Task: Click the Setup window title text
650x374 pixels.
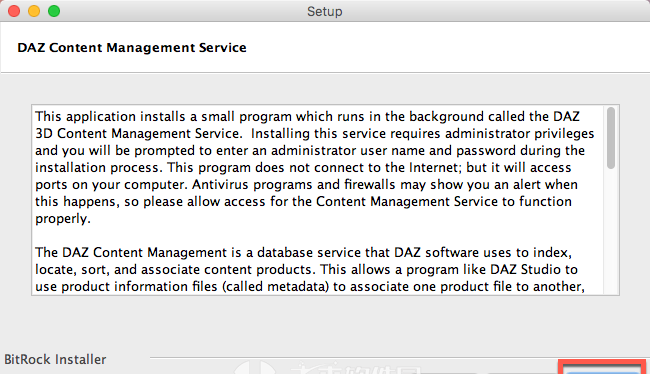Action: pyautogui.click(x=325, y=11)
